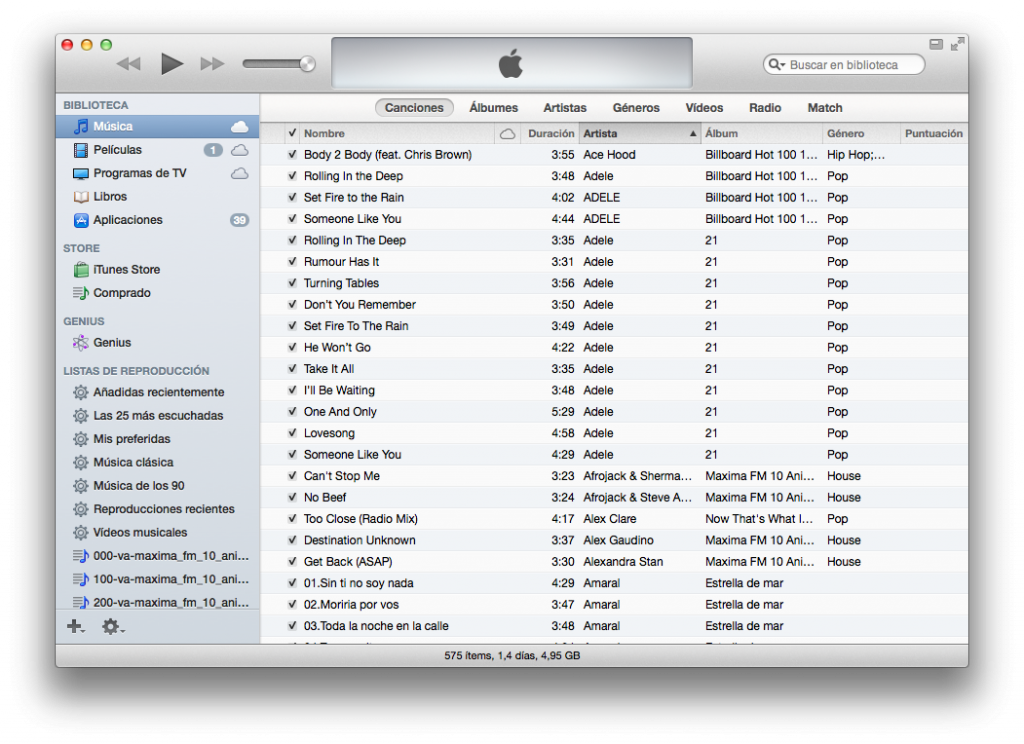Click the volume slider knob

click(307, 63)
